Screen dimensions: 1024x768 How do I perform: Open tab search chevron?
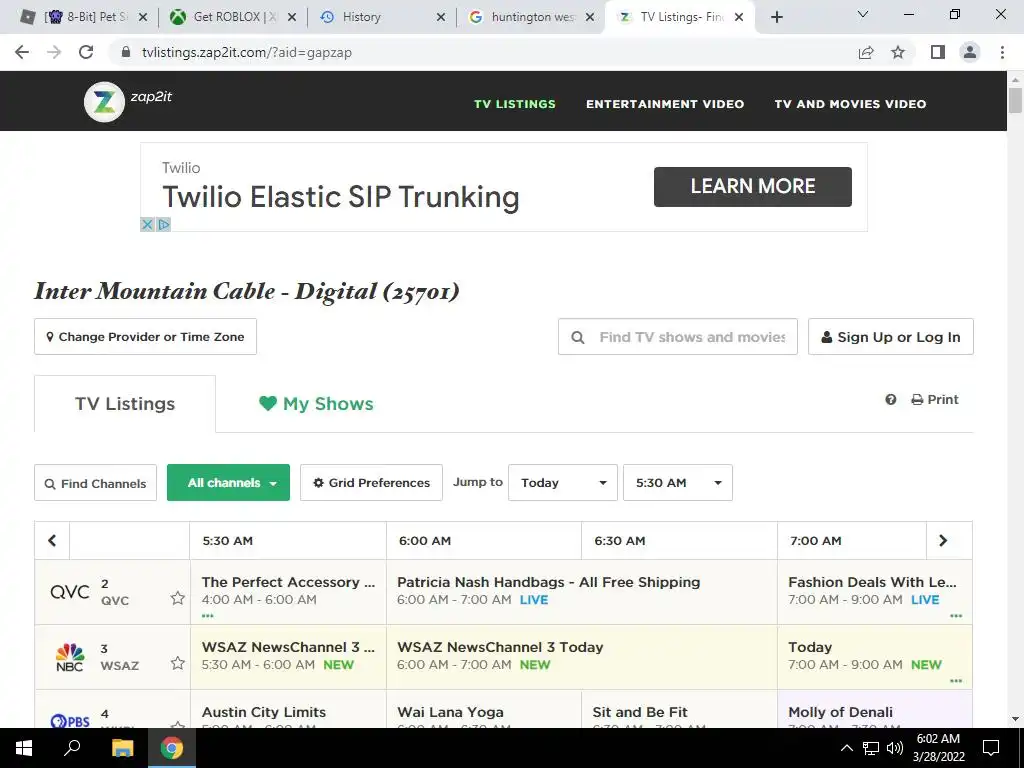point(863,14)
